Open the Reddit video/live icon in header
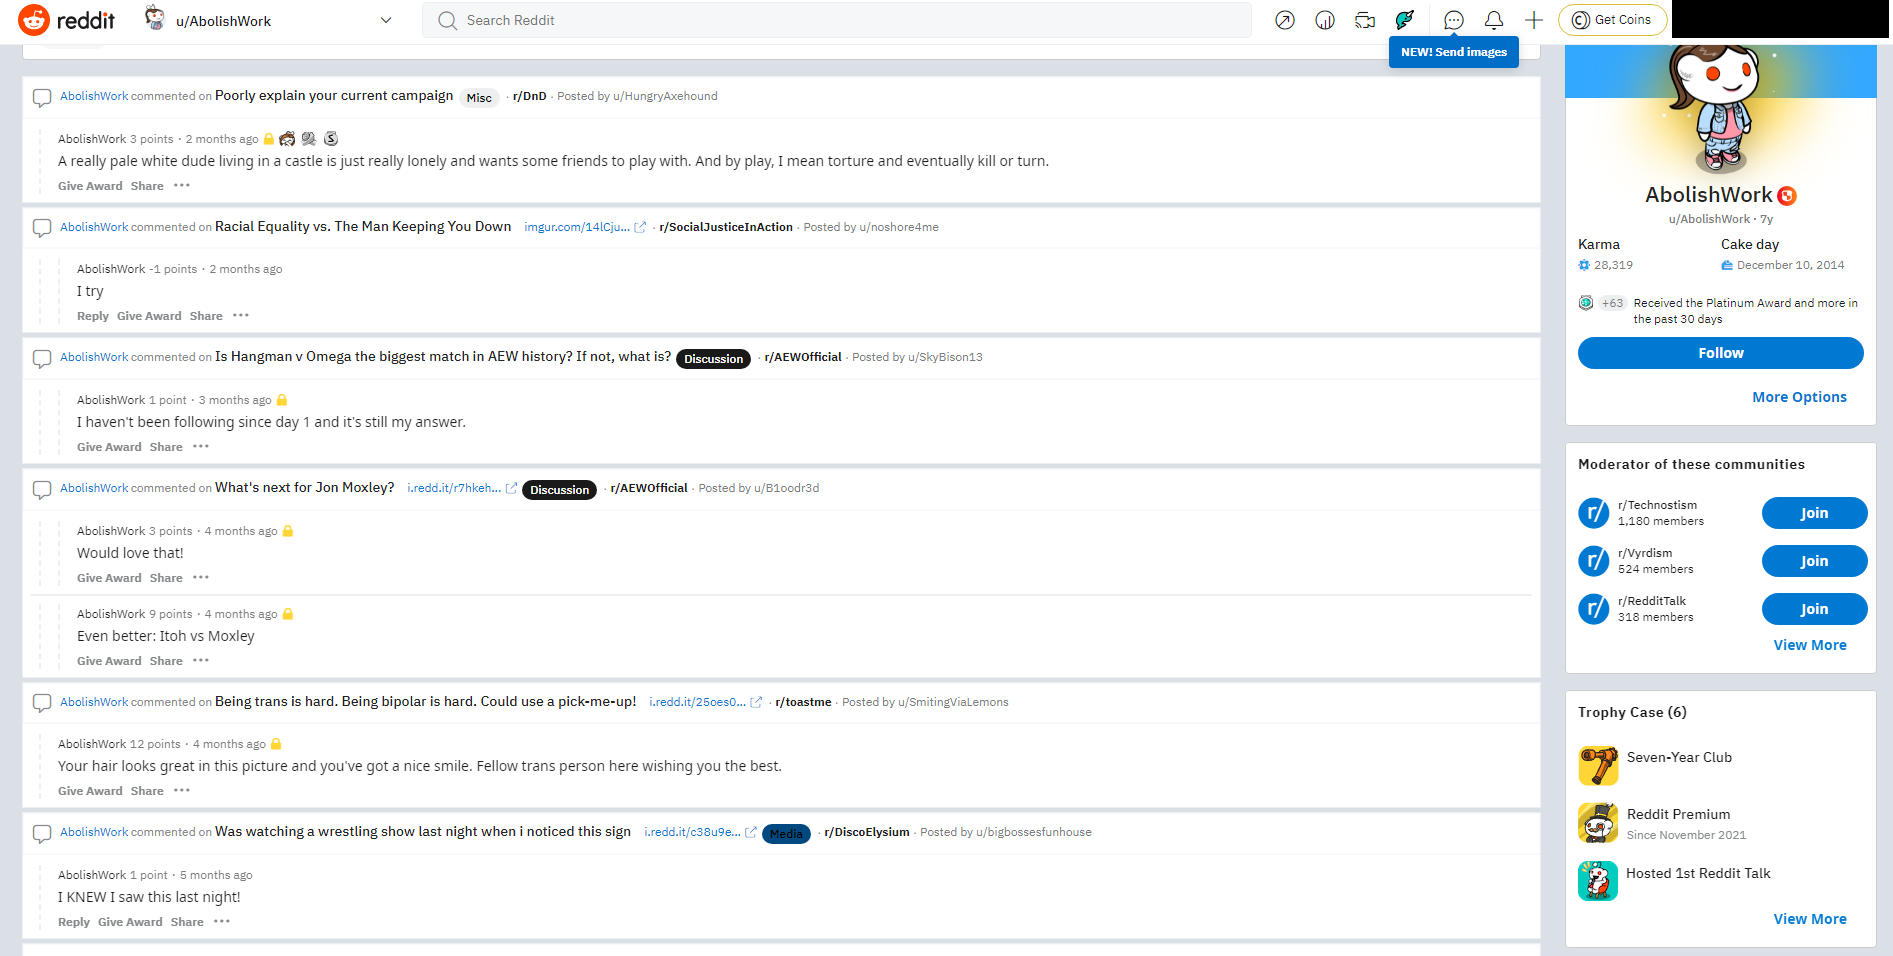1893x956 pixels. pyautogui.click(x=1365, y=20)
